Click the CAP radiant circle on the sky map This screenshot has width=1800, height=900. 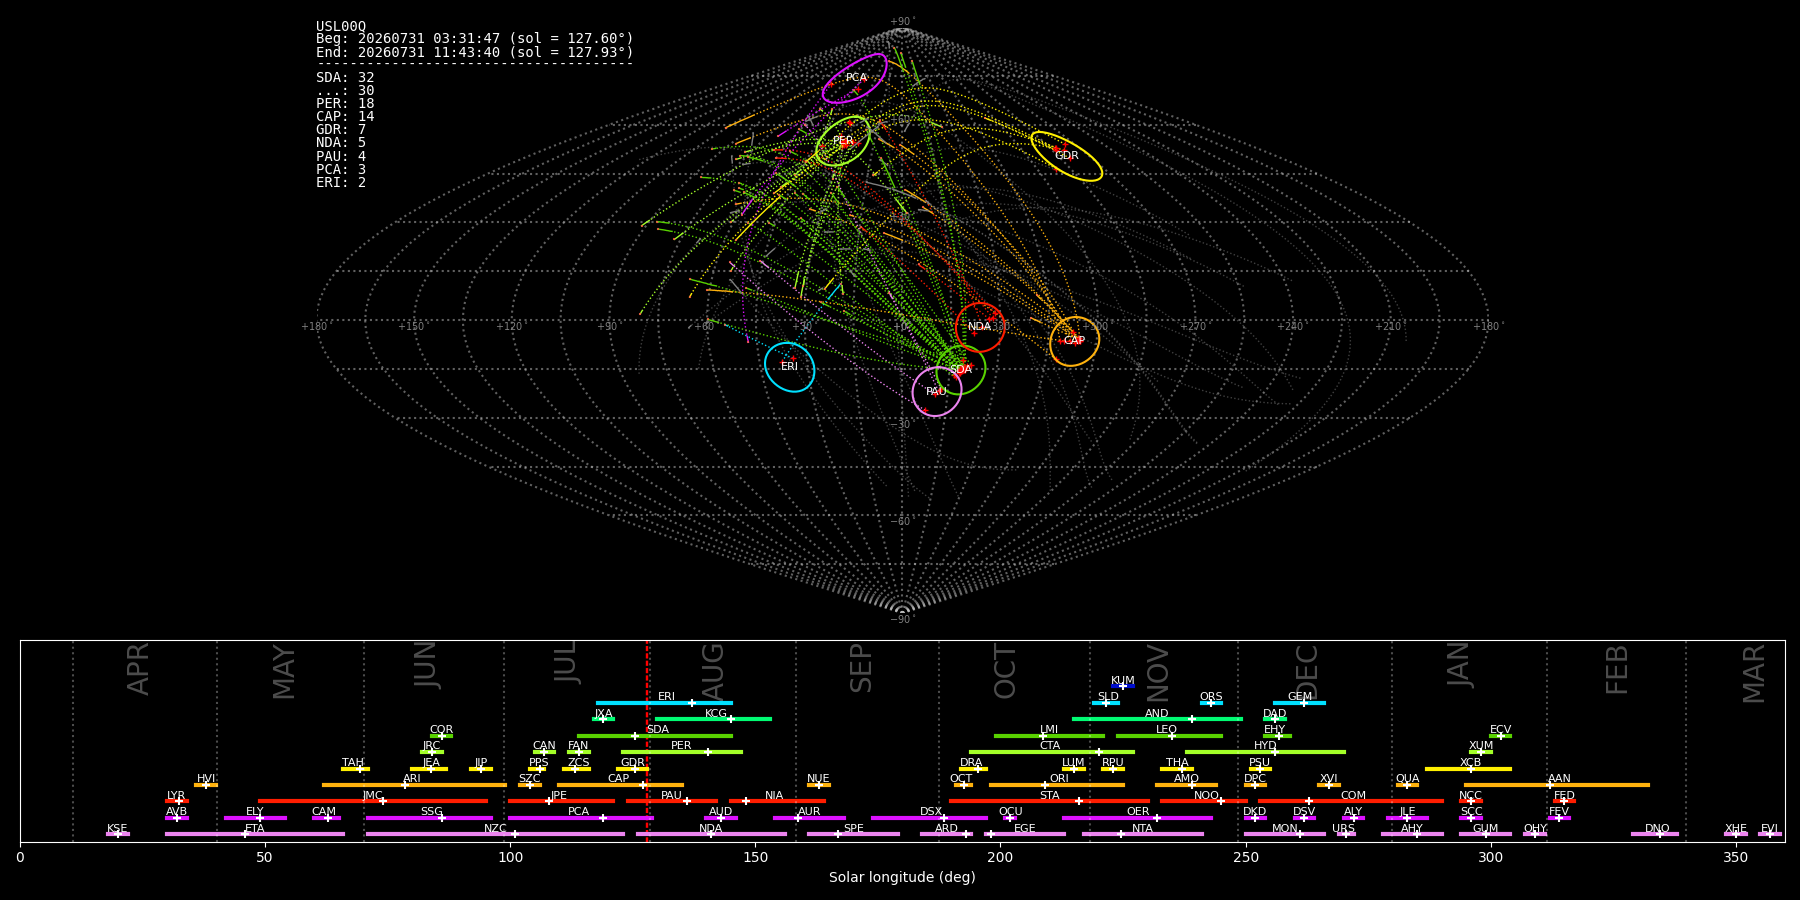(x=1075, y=341)
